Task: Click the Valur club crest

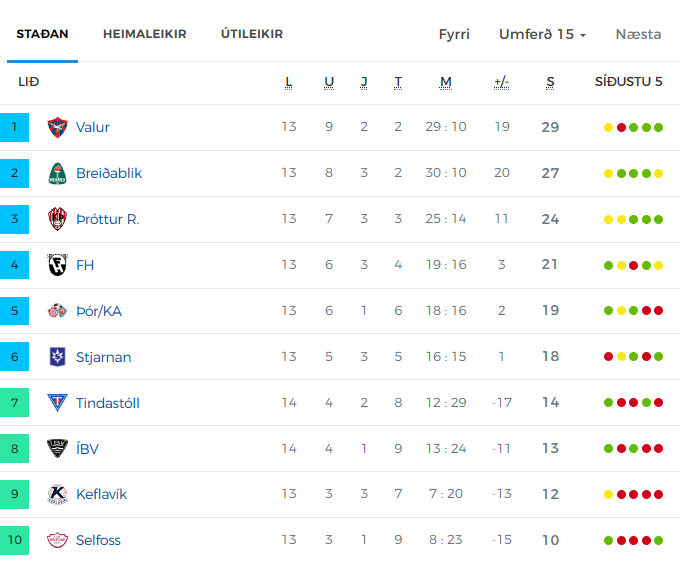Action: point(57,127)
